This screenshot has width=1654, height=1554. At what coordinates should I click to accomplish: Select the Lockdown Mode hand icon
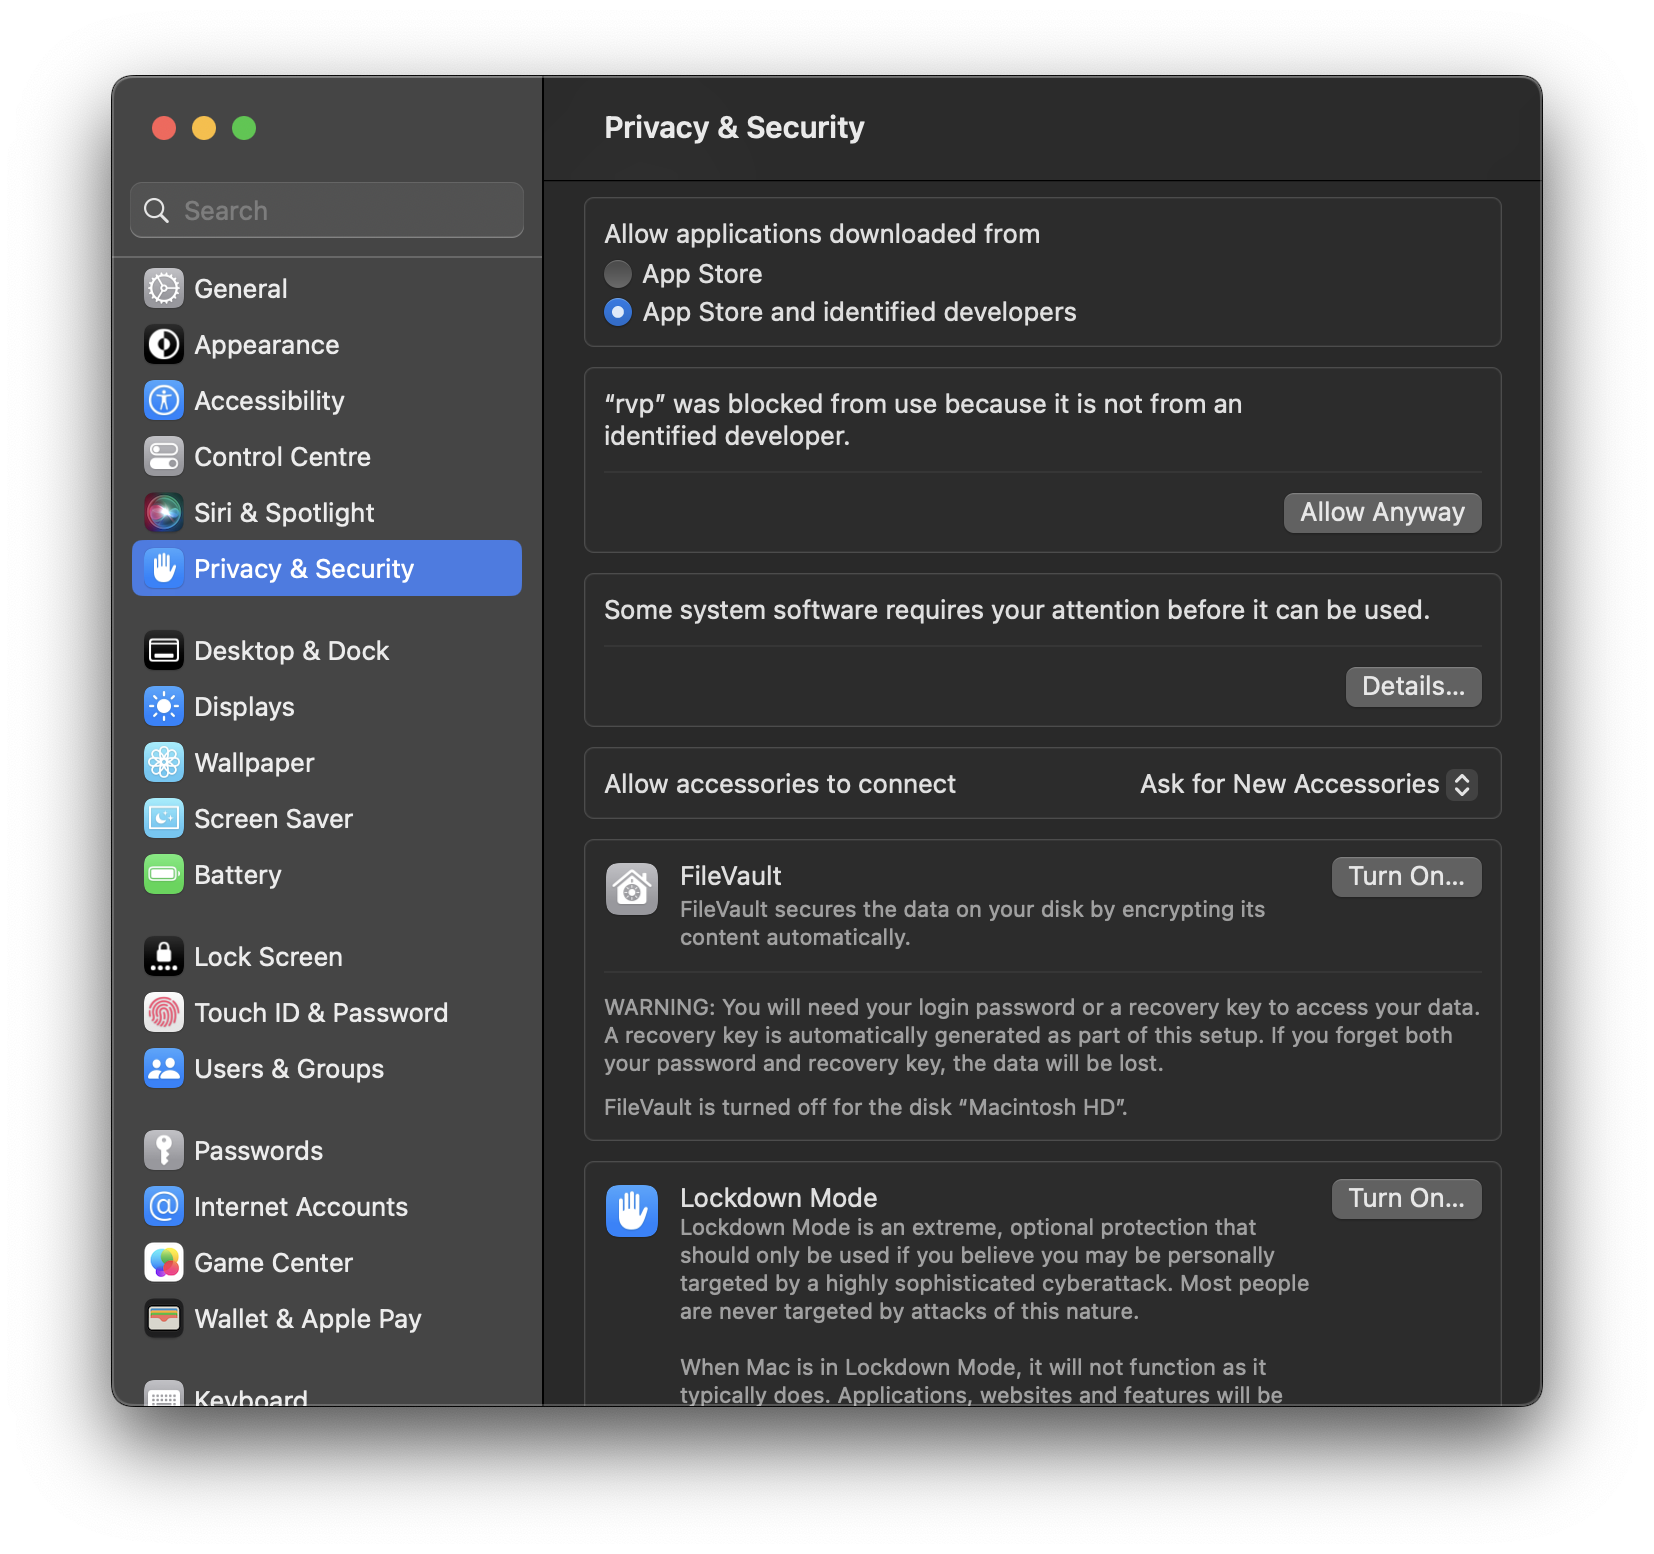click(x=631, y=1210)
